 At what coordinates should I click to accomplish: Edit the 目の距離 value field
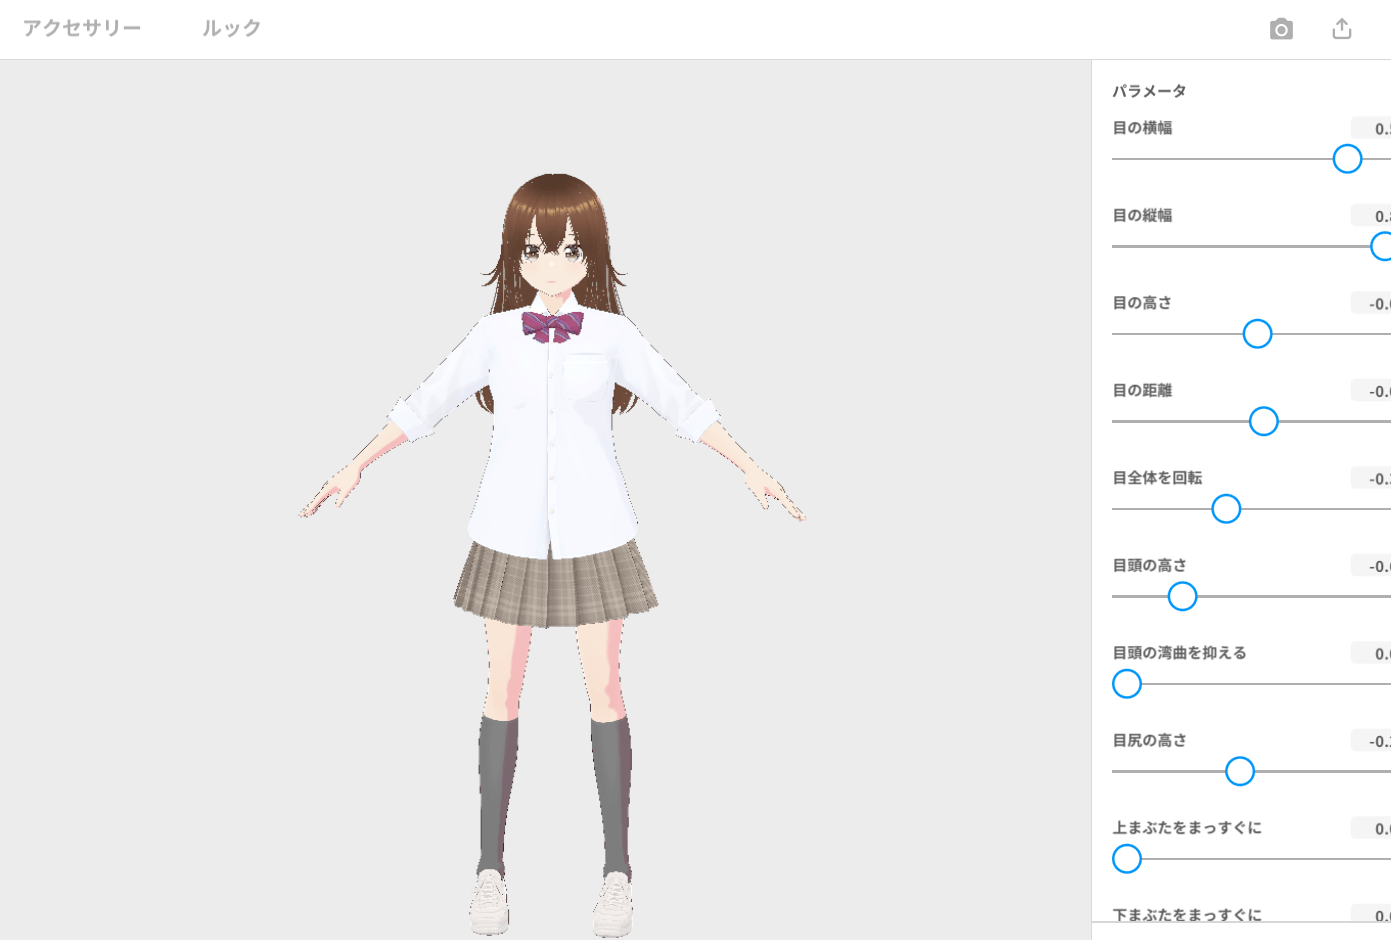tap(1371, 390)
